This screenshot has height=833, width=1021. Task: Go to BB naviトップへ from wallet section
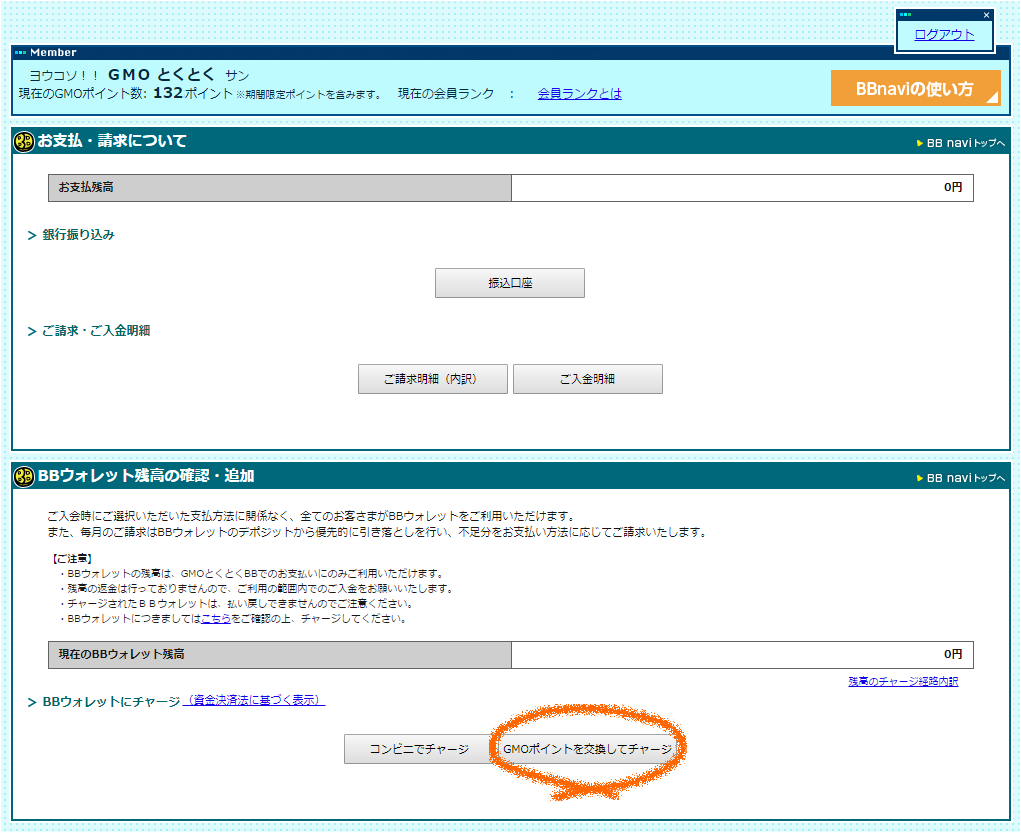[x=965, y=478]
